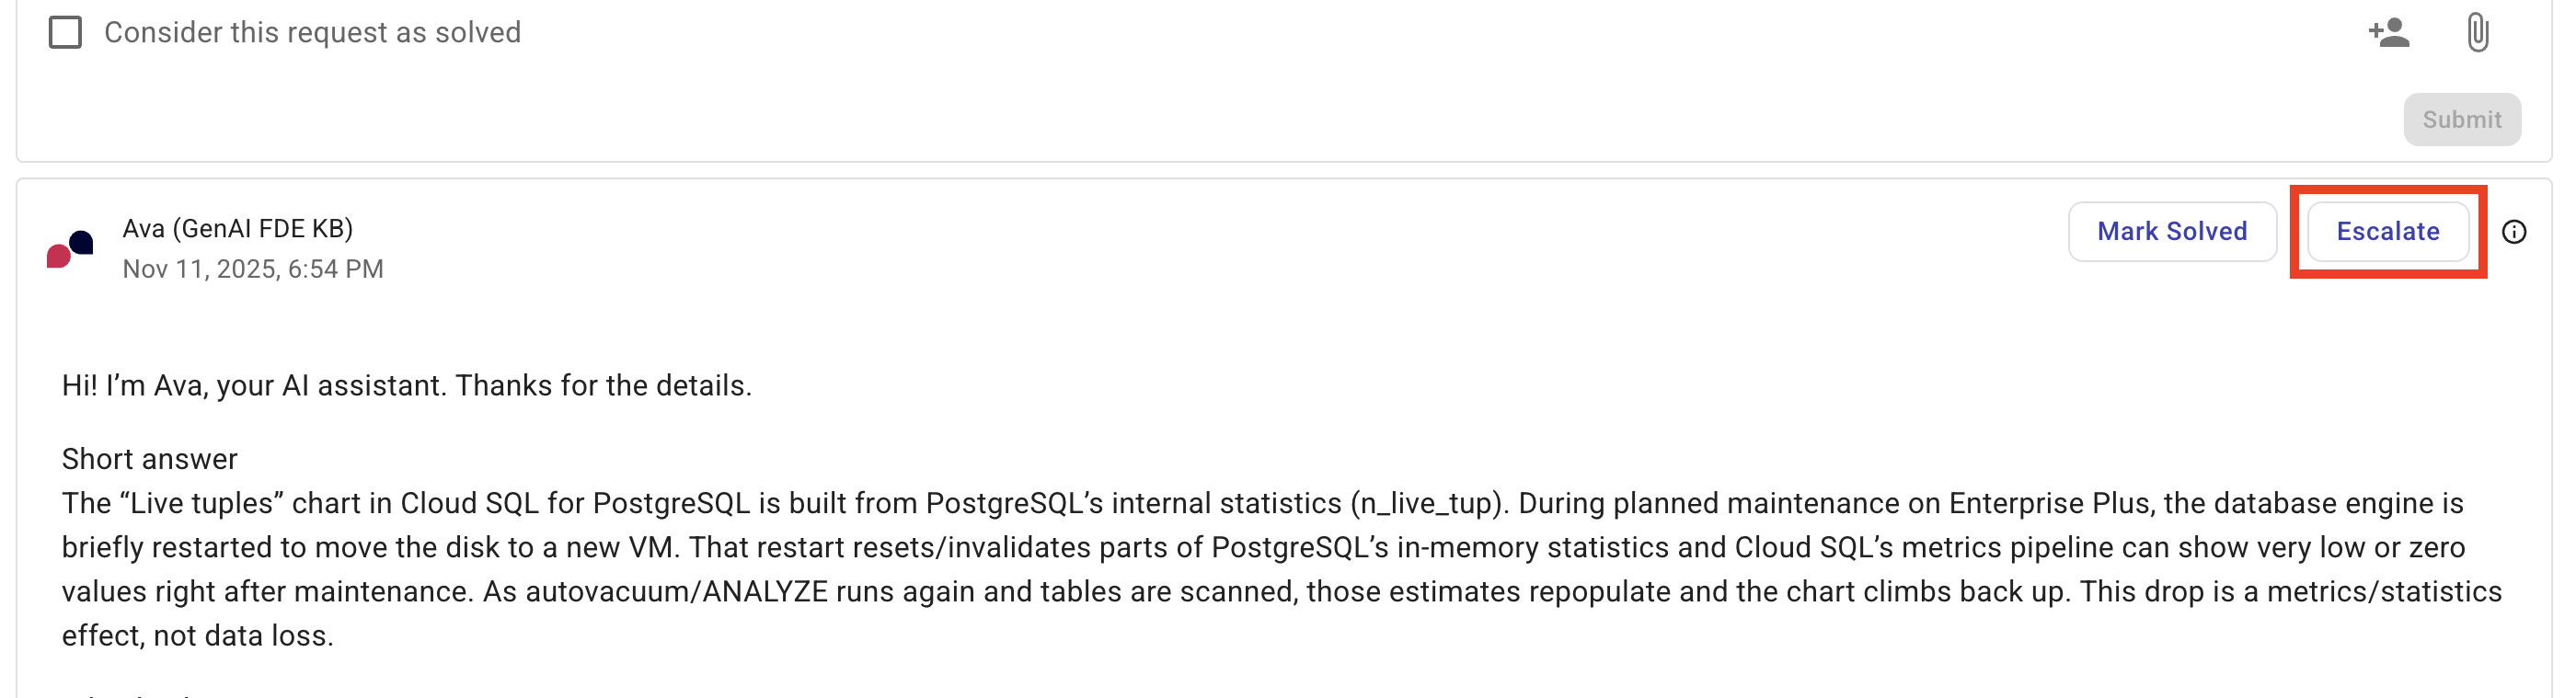Click the Mark Solved button
The image size is (2576, 698).
click(2171, 232)
